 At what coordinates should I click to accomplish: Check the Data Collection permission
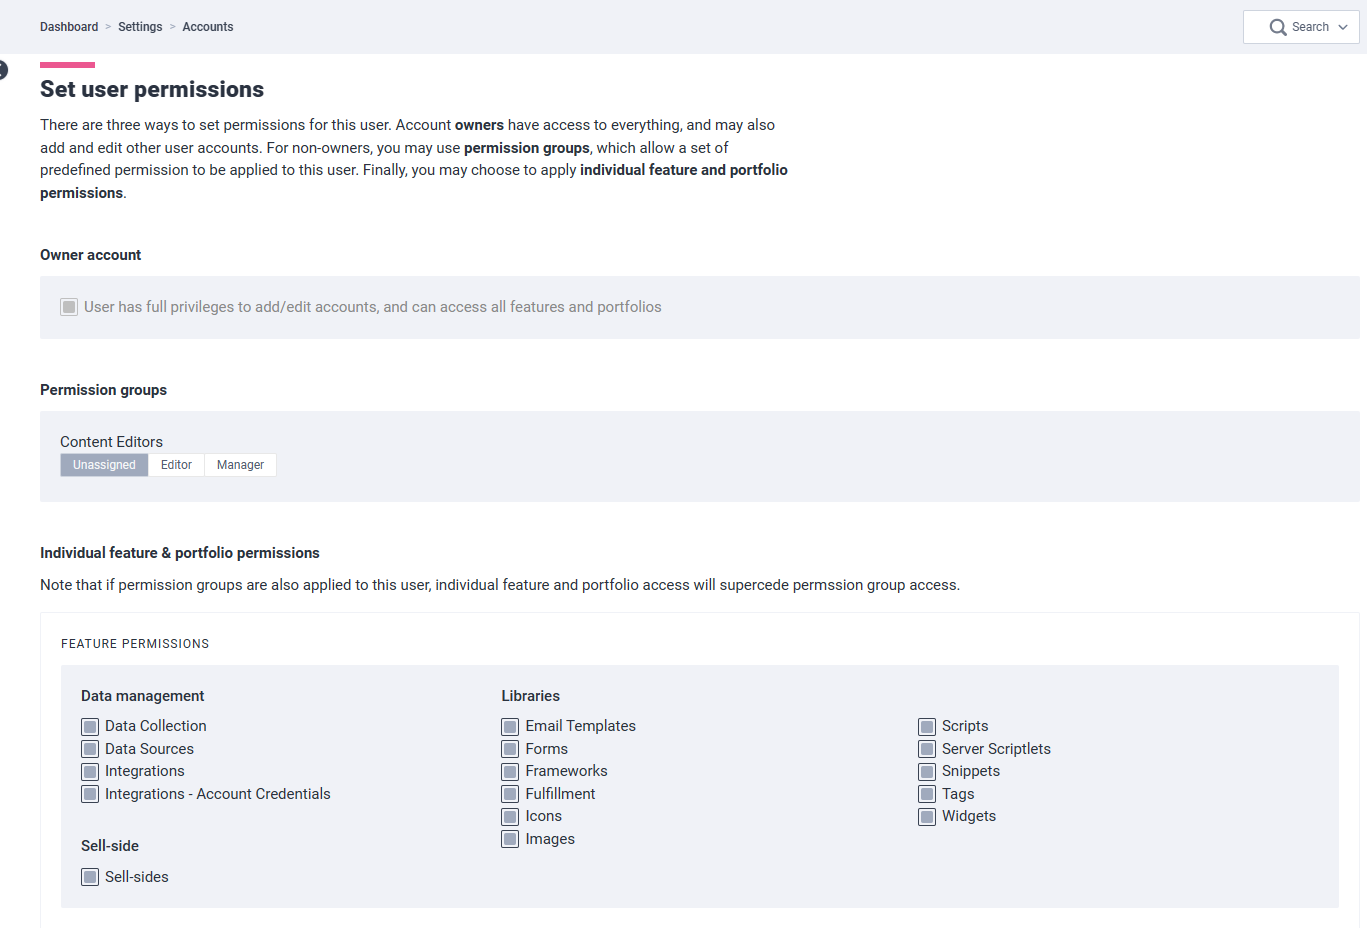[90, 727]
